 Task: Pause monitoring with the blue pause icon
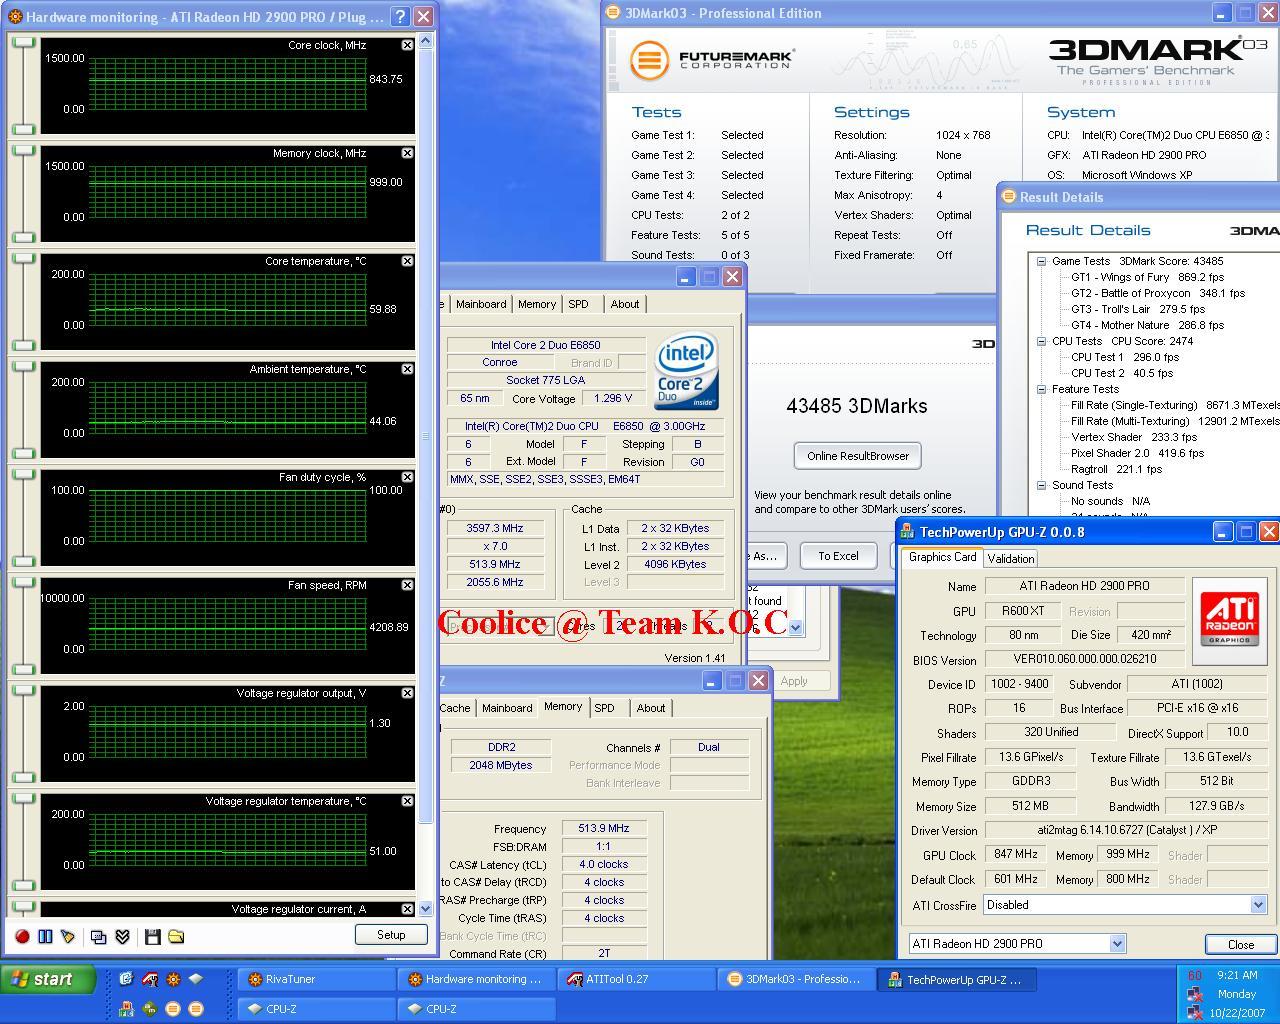45,936
